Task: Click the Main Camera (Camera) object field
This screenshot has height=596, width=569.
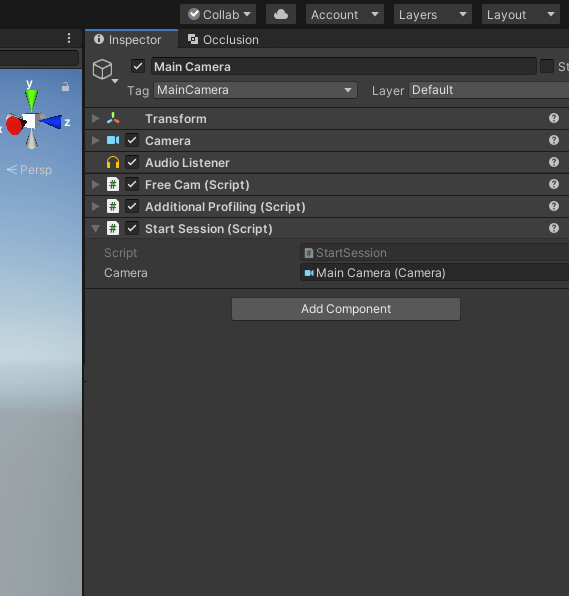Action: pyautogui.click(x=434, y=273)
